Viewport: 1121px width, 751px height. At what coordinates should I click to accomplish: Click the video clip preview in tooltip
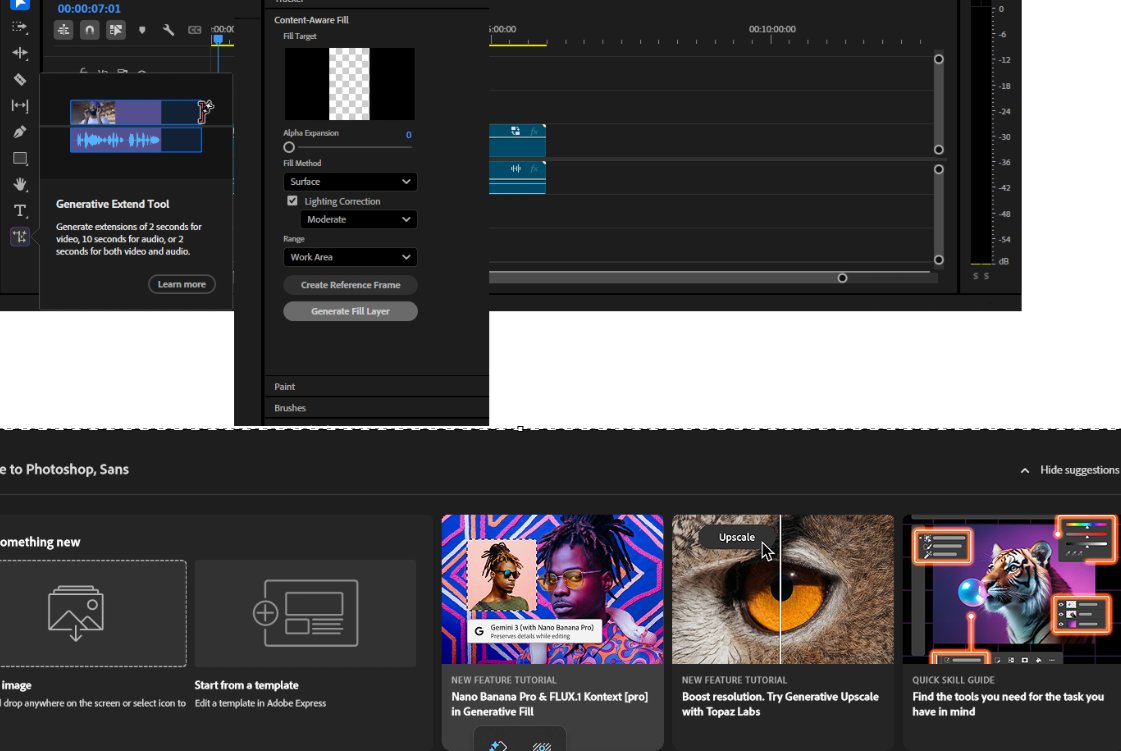click(x=134, y=112)
